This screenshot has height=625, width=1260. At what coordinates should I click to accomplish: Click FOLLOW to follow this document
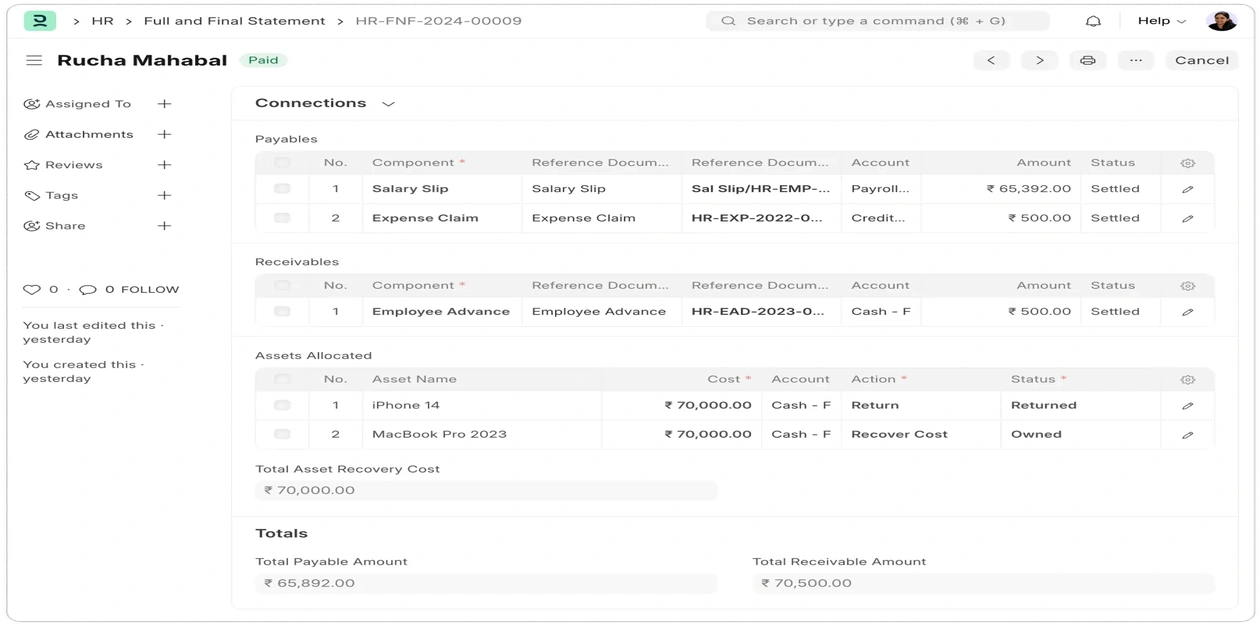coord(150,290)
